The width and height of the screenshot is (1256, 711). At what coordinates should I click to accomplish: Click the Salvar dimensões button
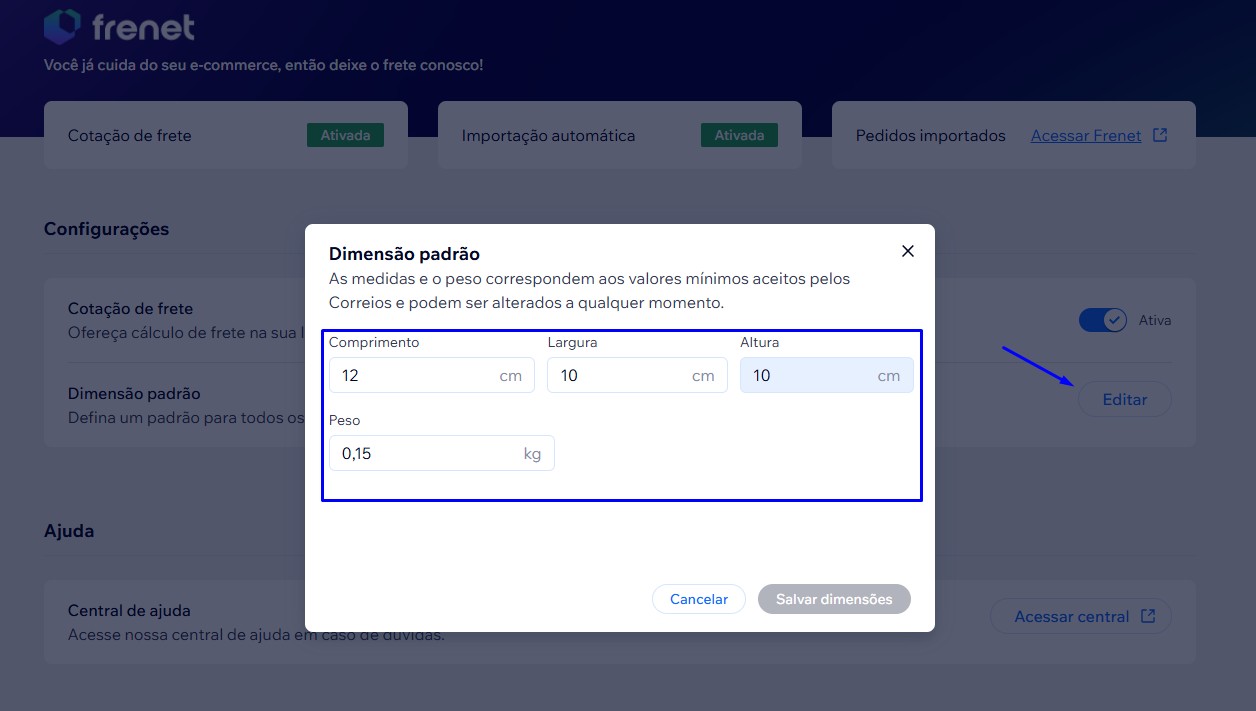coord(834,599)
